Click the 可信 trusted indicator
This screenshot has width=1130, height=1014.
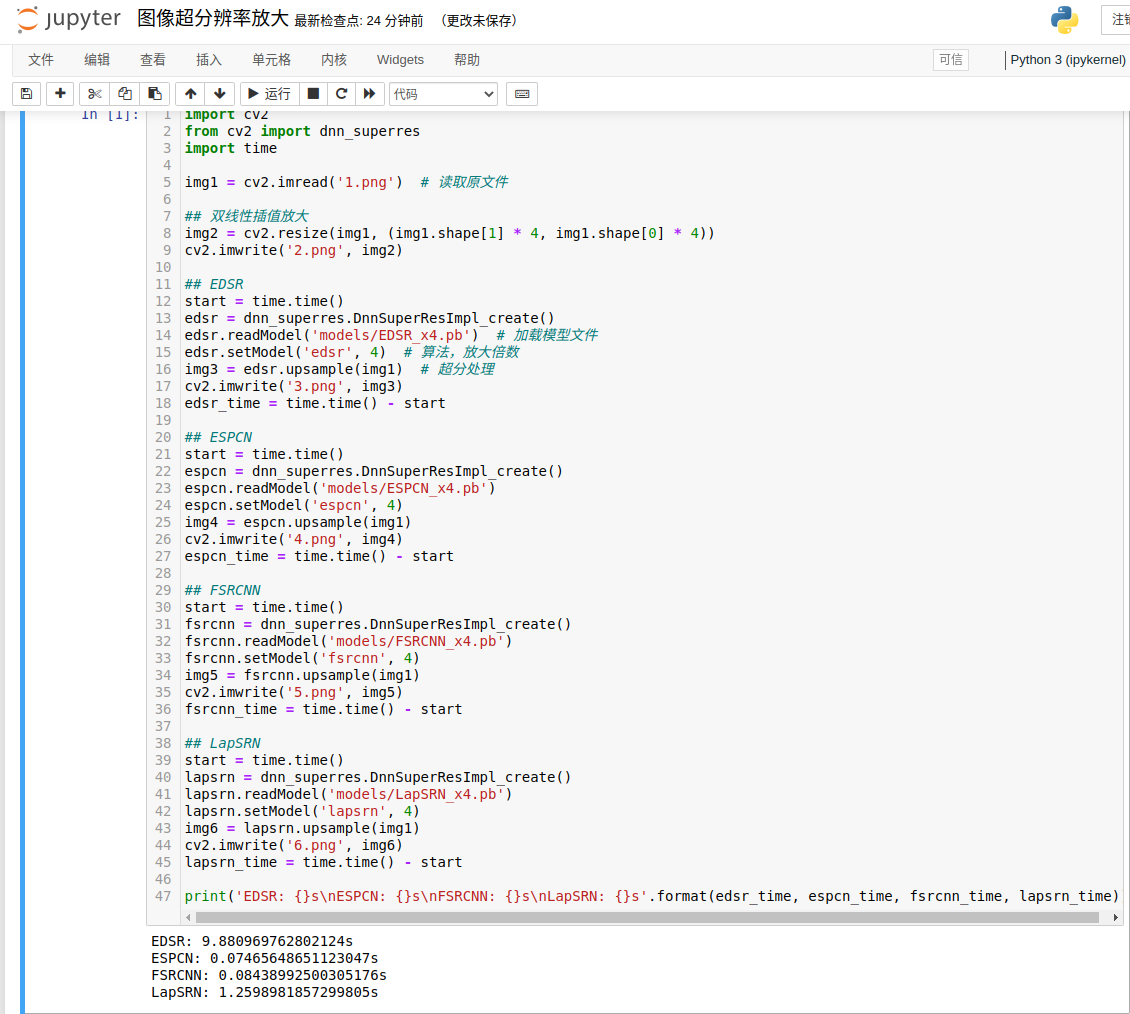[950, 60]
